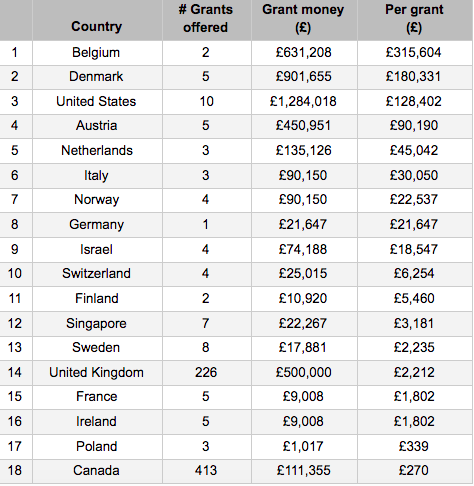Select the 226 grants offered cell
This screenshot has width=474, height=486.
click(x=207, y=373)
